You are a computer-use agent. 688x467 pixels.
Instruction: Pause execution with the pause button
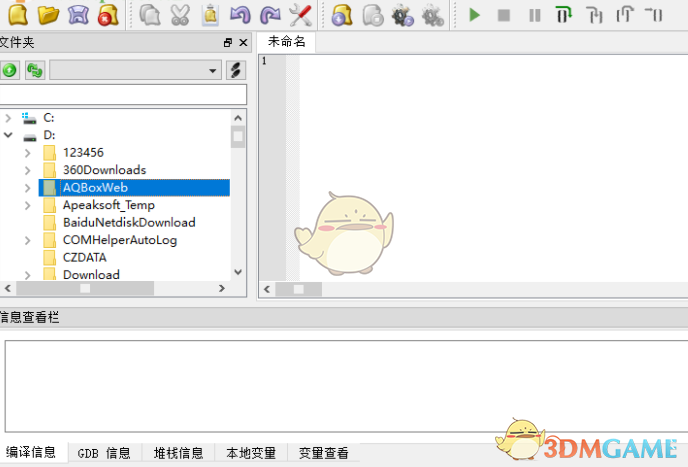click(x=534, y=16)
